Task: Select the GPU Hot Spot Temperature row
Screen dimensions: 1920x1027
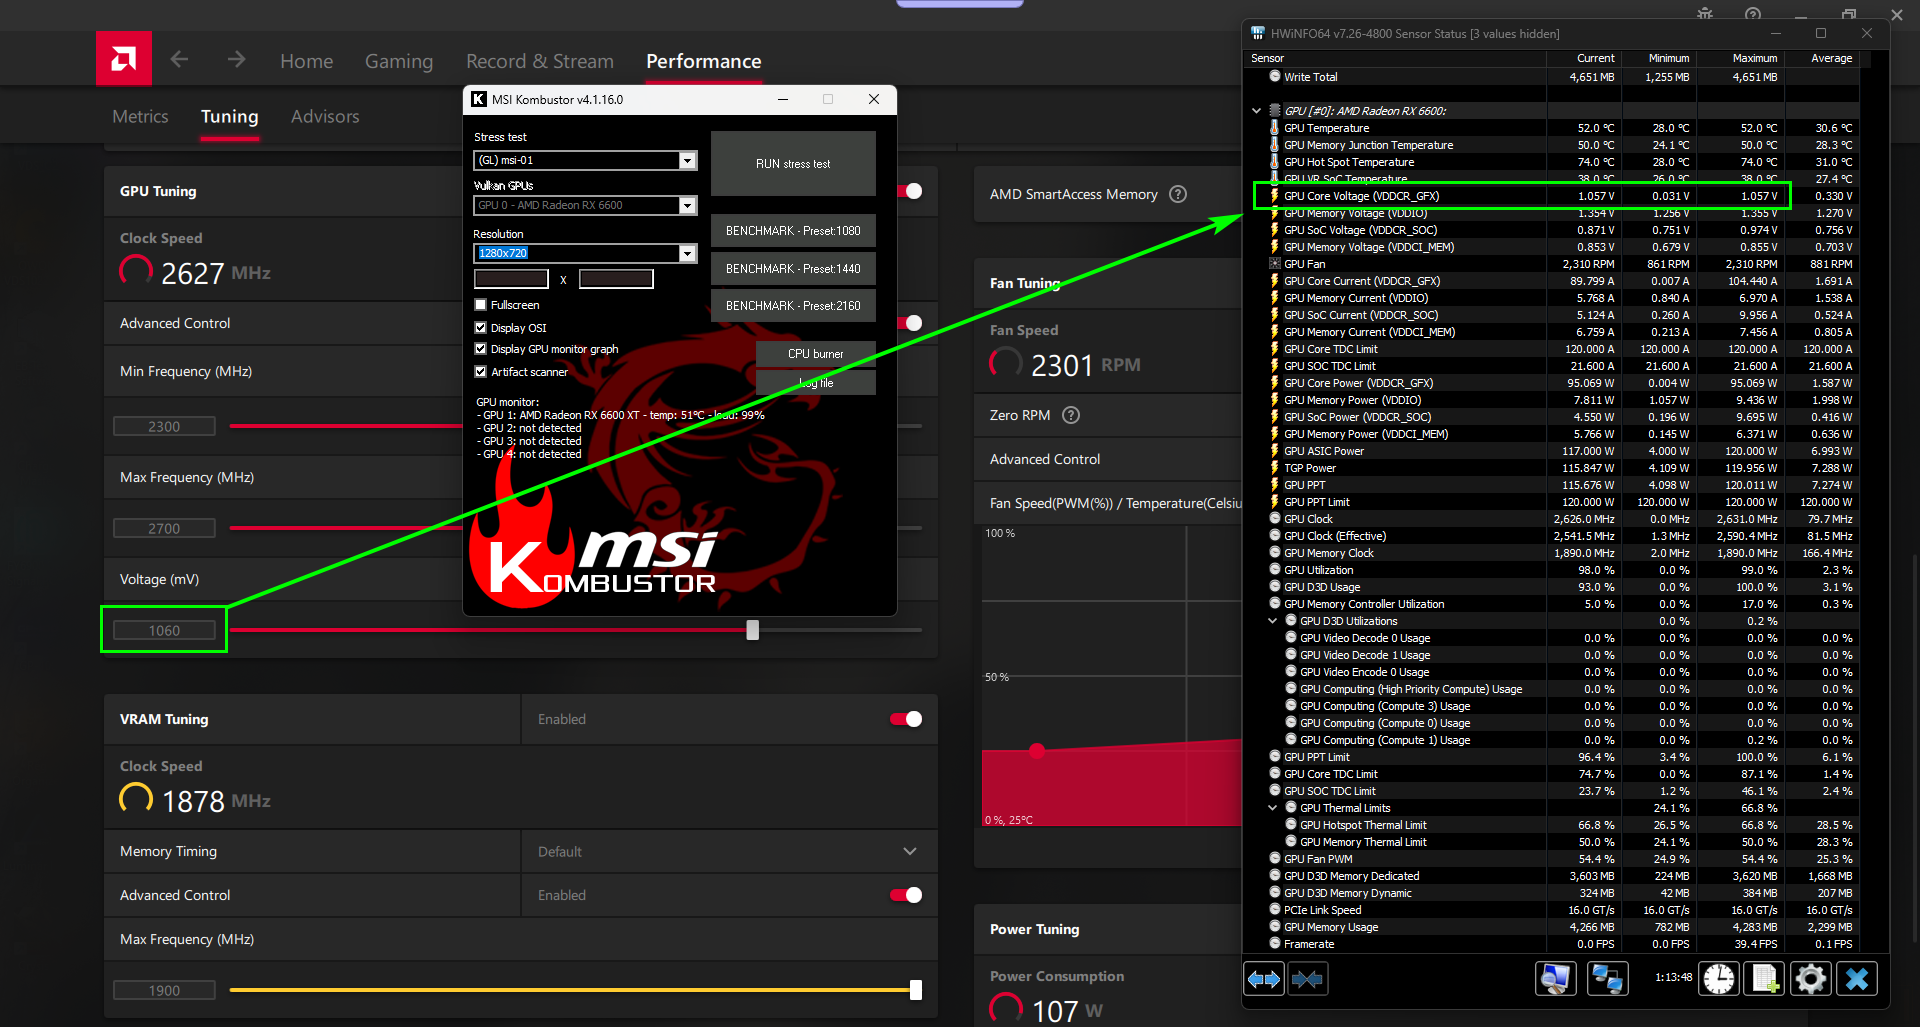Action: tap(1555, 162)
